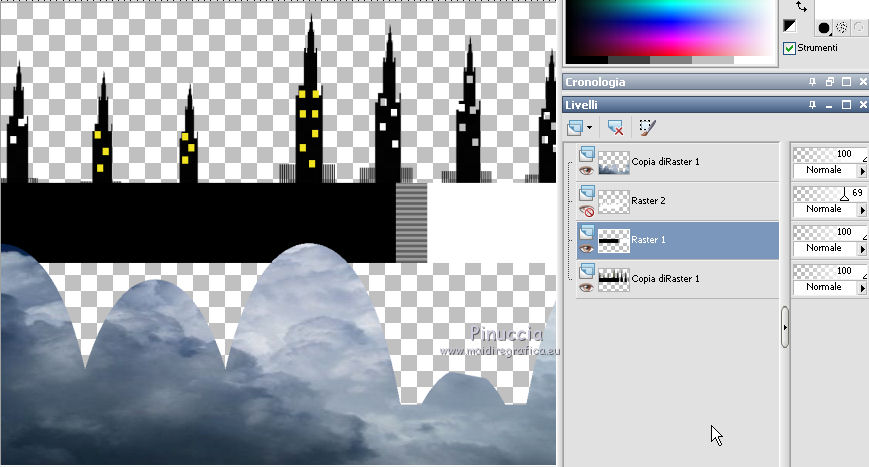This screenshot has width=869, height=467.
Task: Select the Raster 1 layer name
Action: tap(648, 240)
